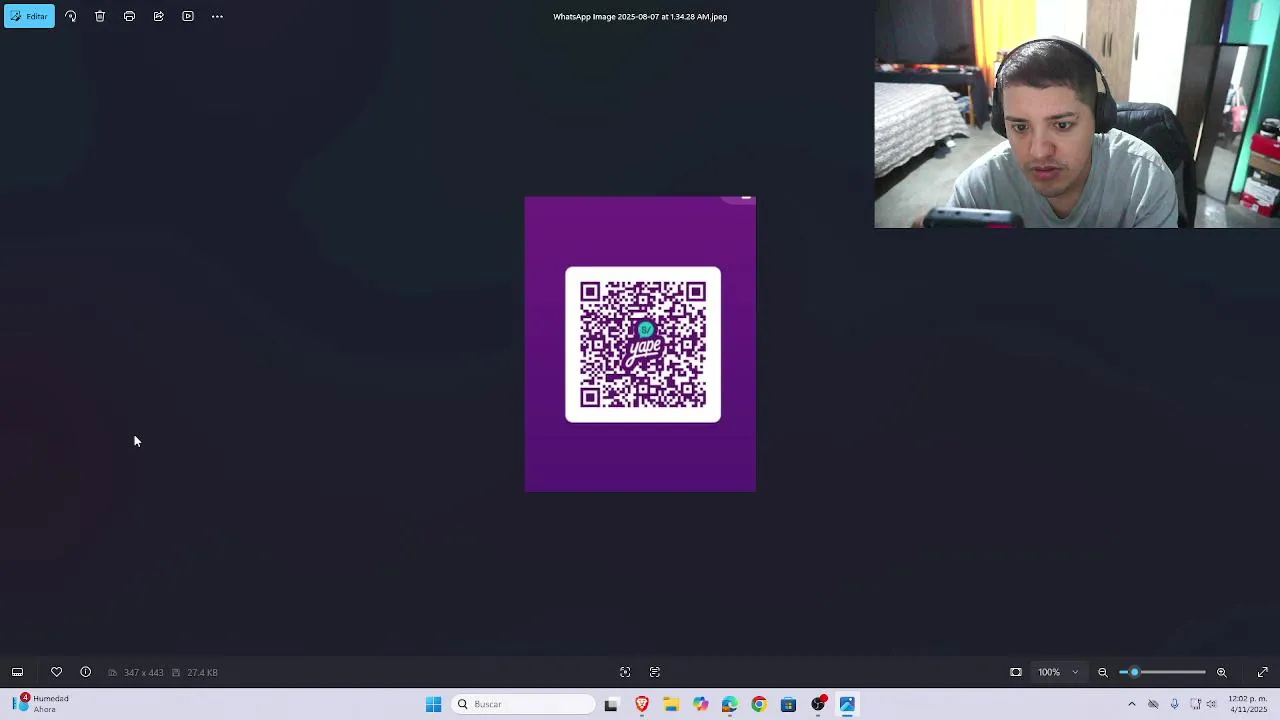Print the image with the printer icon
The image size is (1280, 720).
(129, 16)
